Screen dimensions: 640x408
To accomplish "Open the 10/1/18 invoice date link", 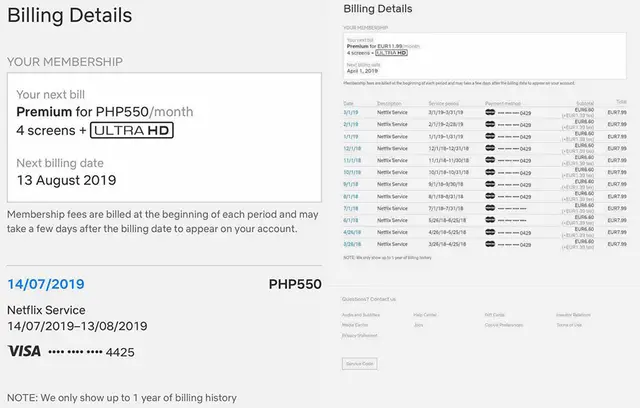I will (351, 172).
